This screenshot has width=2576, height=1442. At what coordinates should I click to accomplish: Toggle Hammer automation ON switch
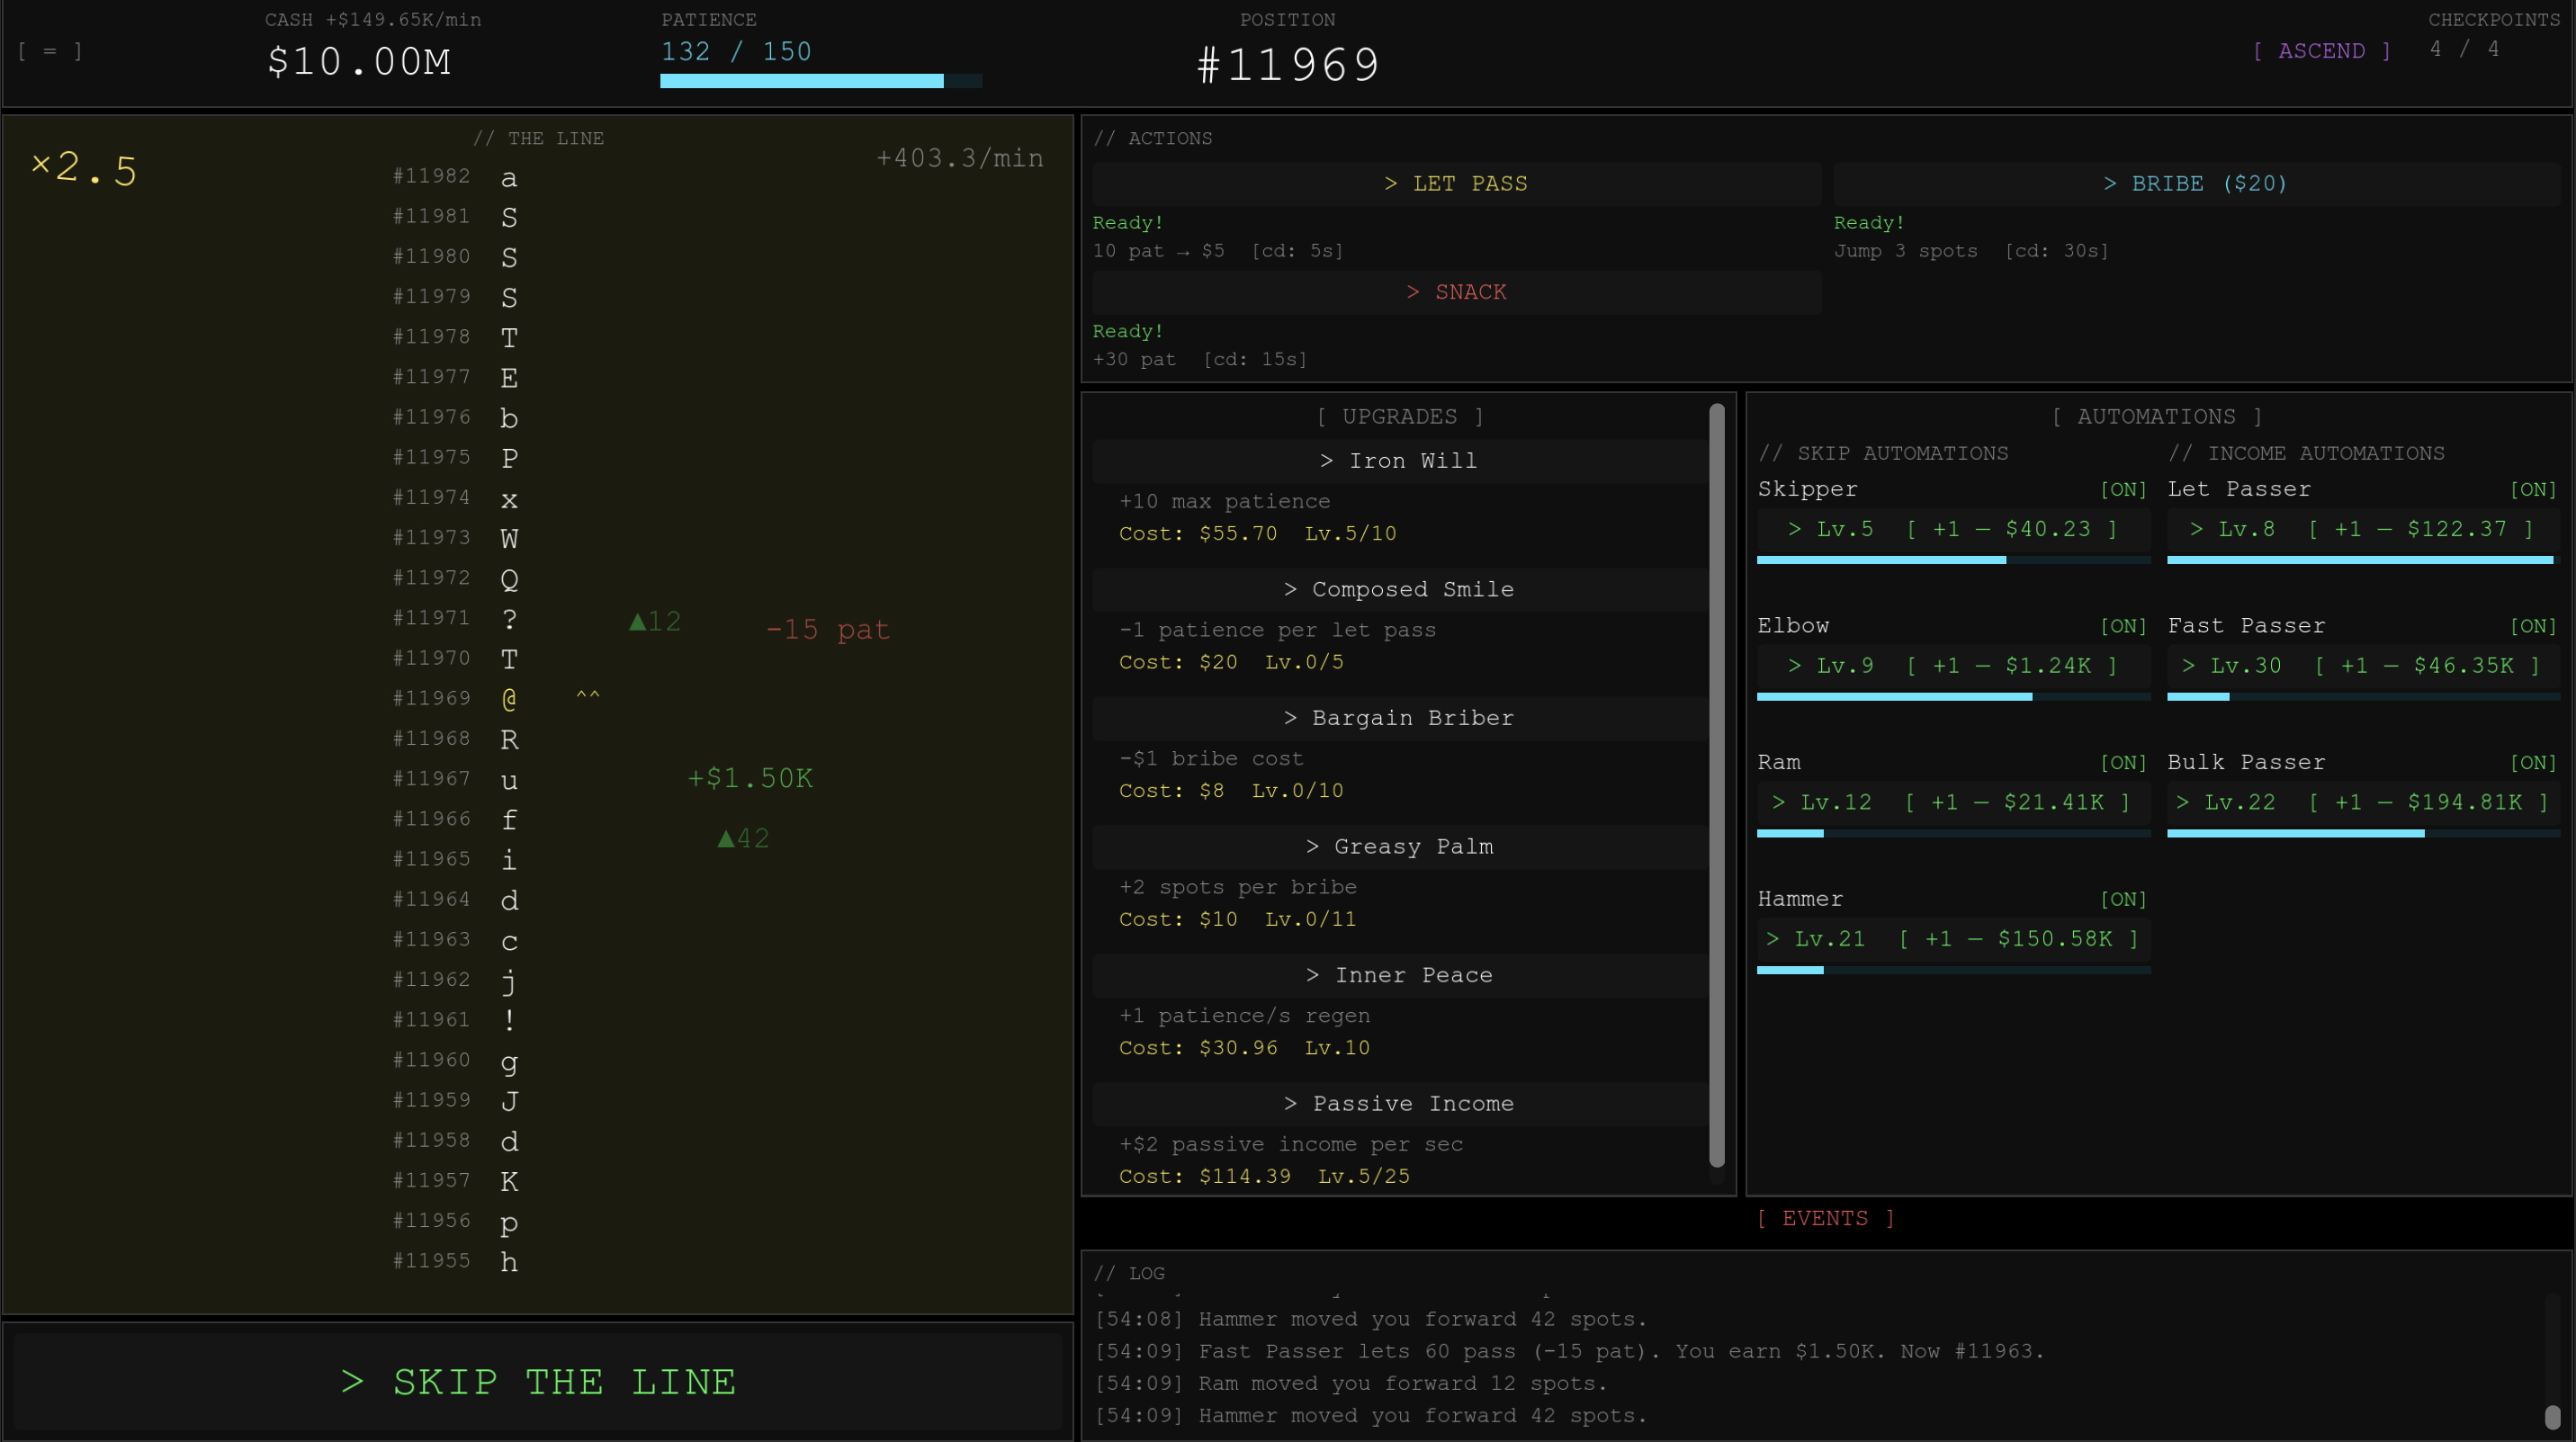pos(2123,900)
